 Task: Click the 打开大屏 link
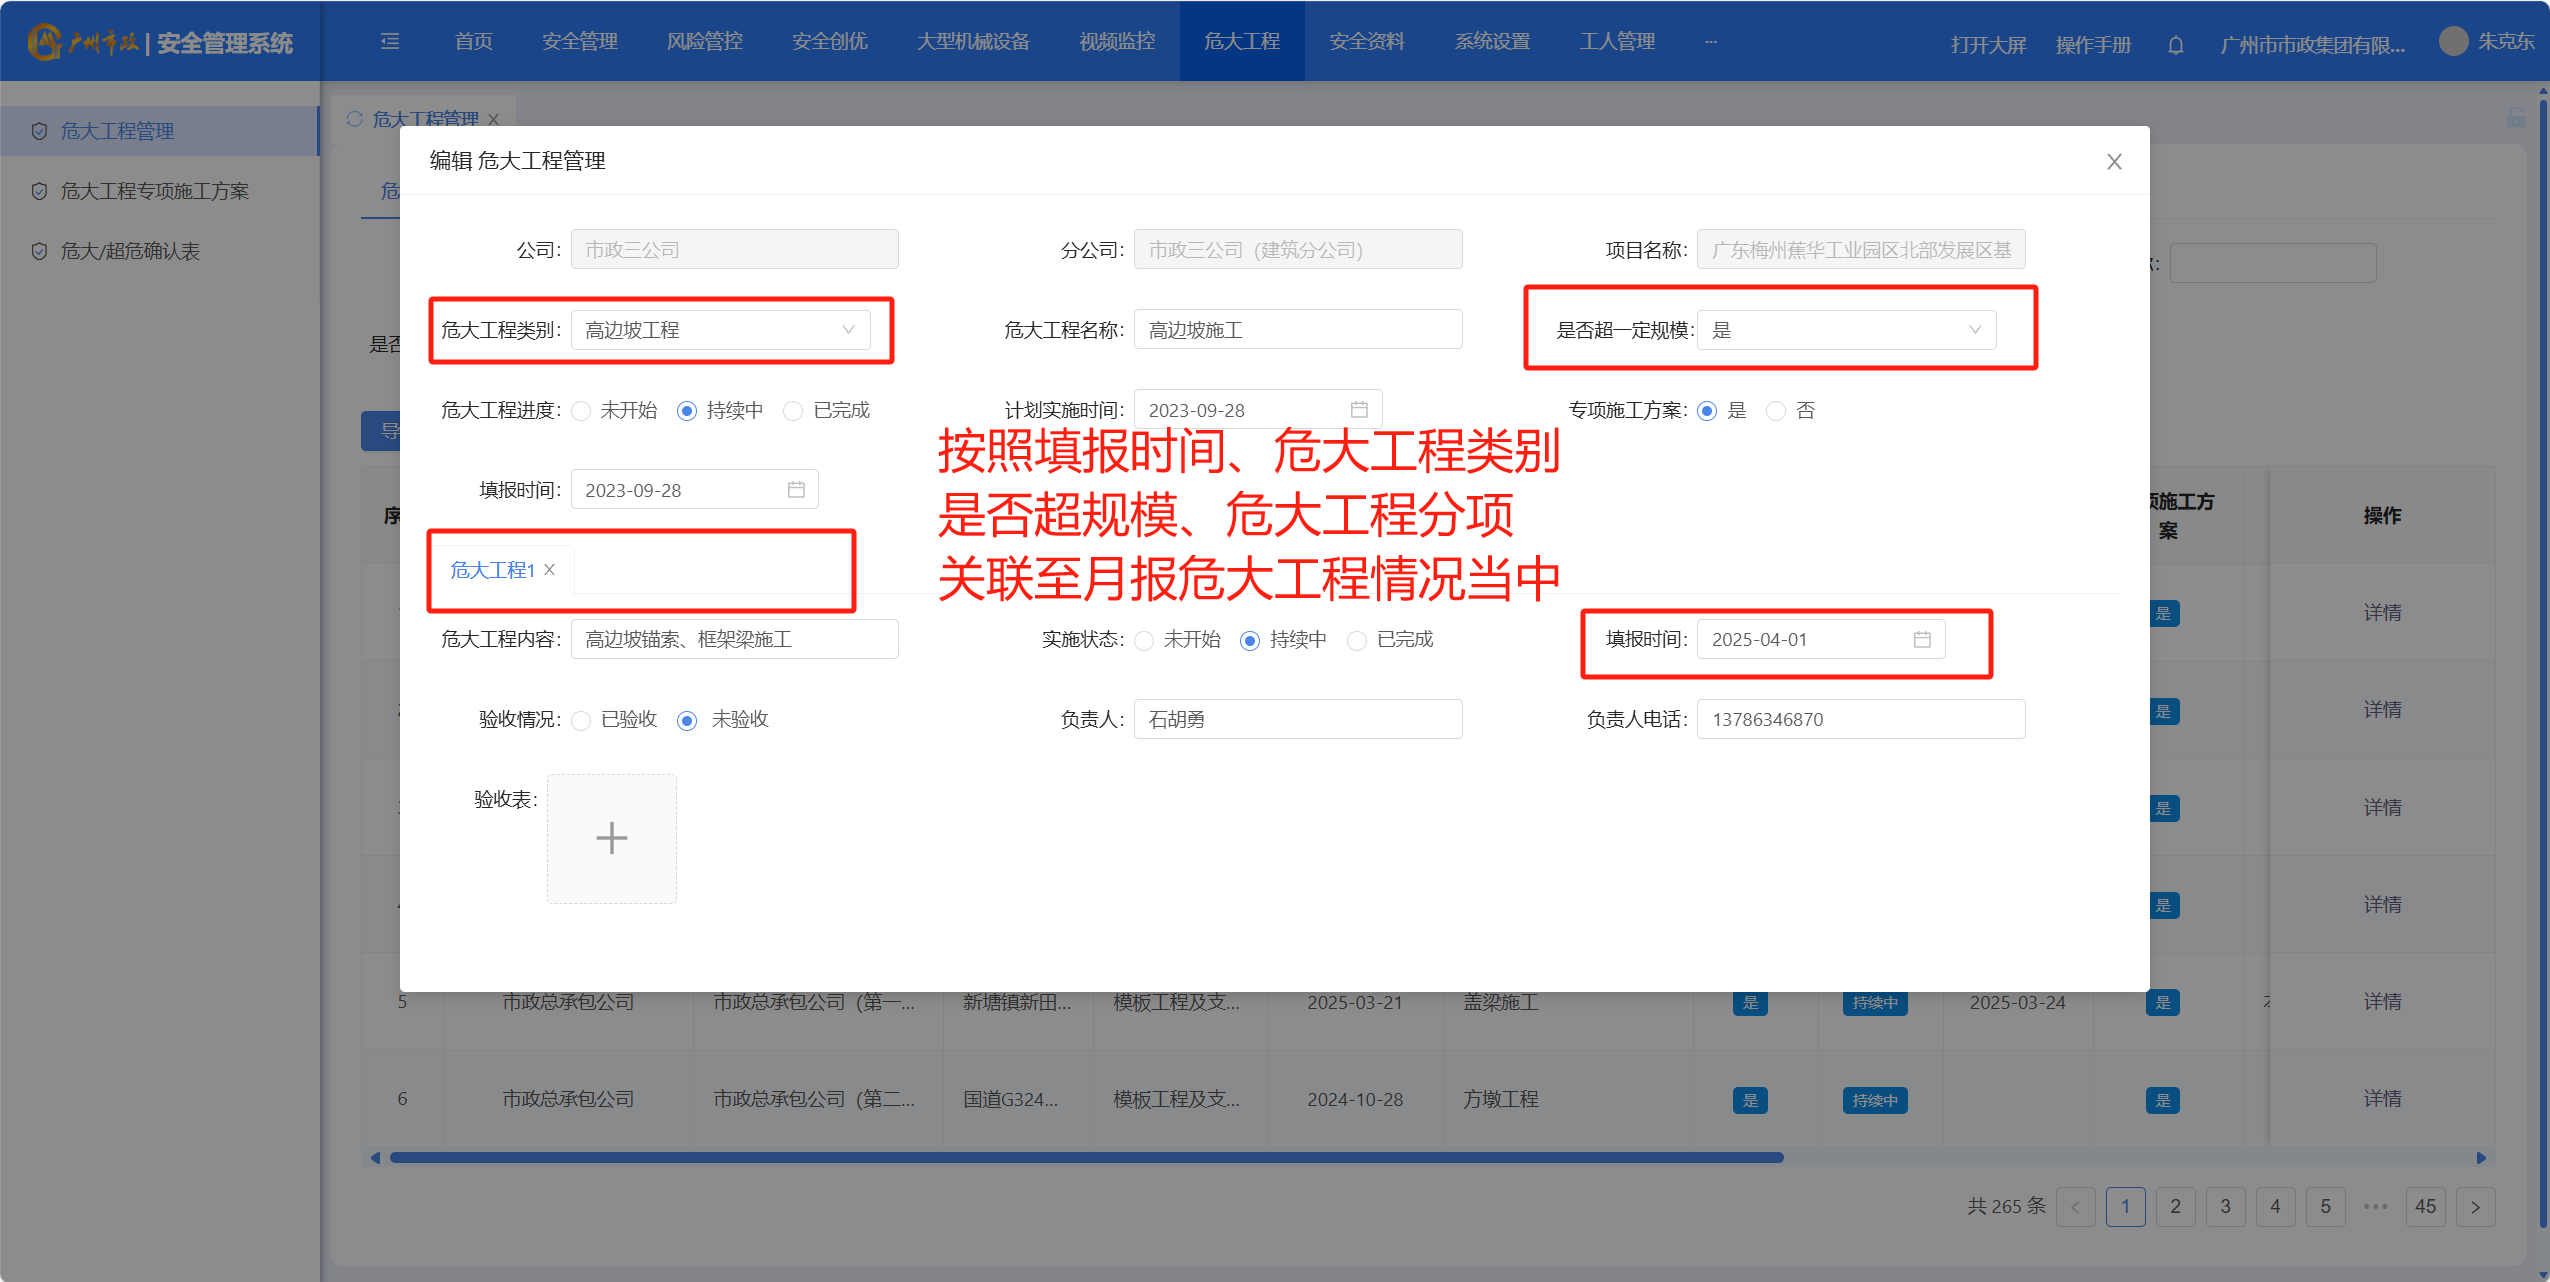(x=1987, y=45)
